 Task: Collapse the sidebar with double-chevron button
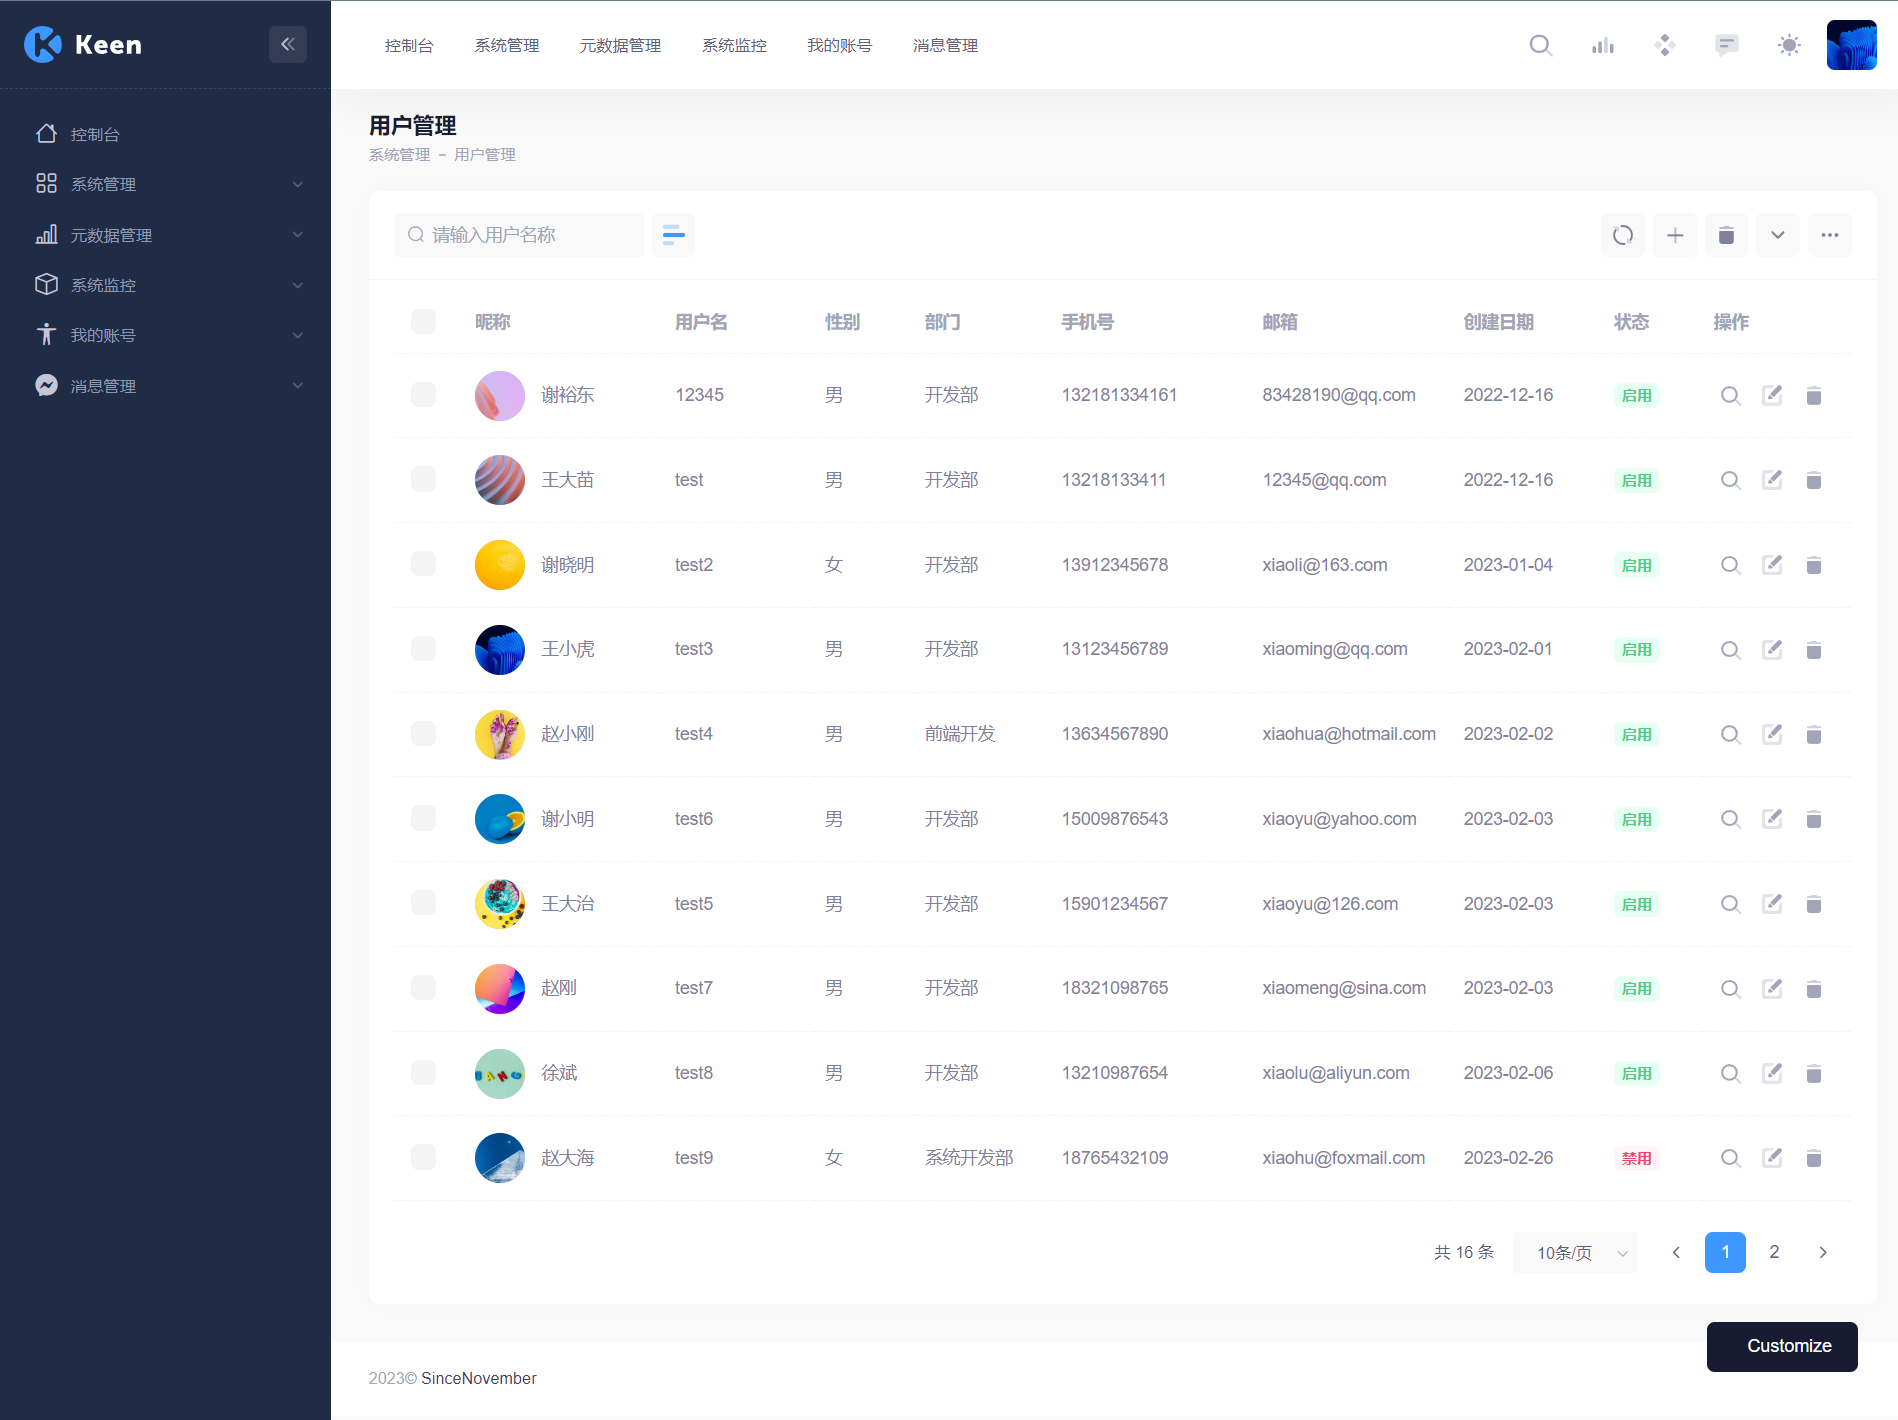point(287,44)
